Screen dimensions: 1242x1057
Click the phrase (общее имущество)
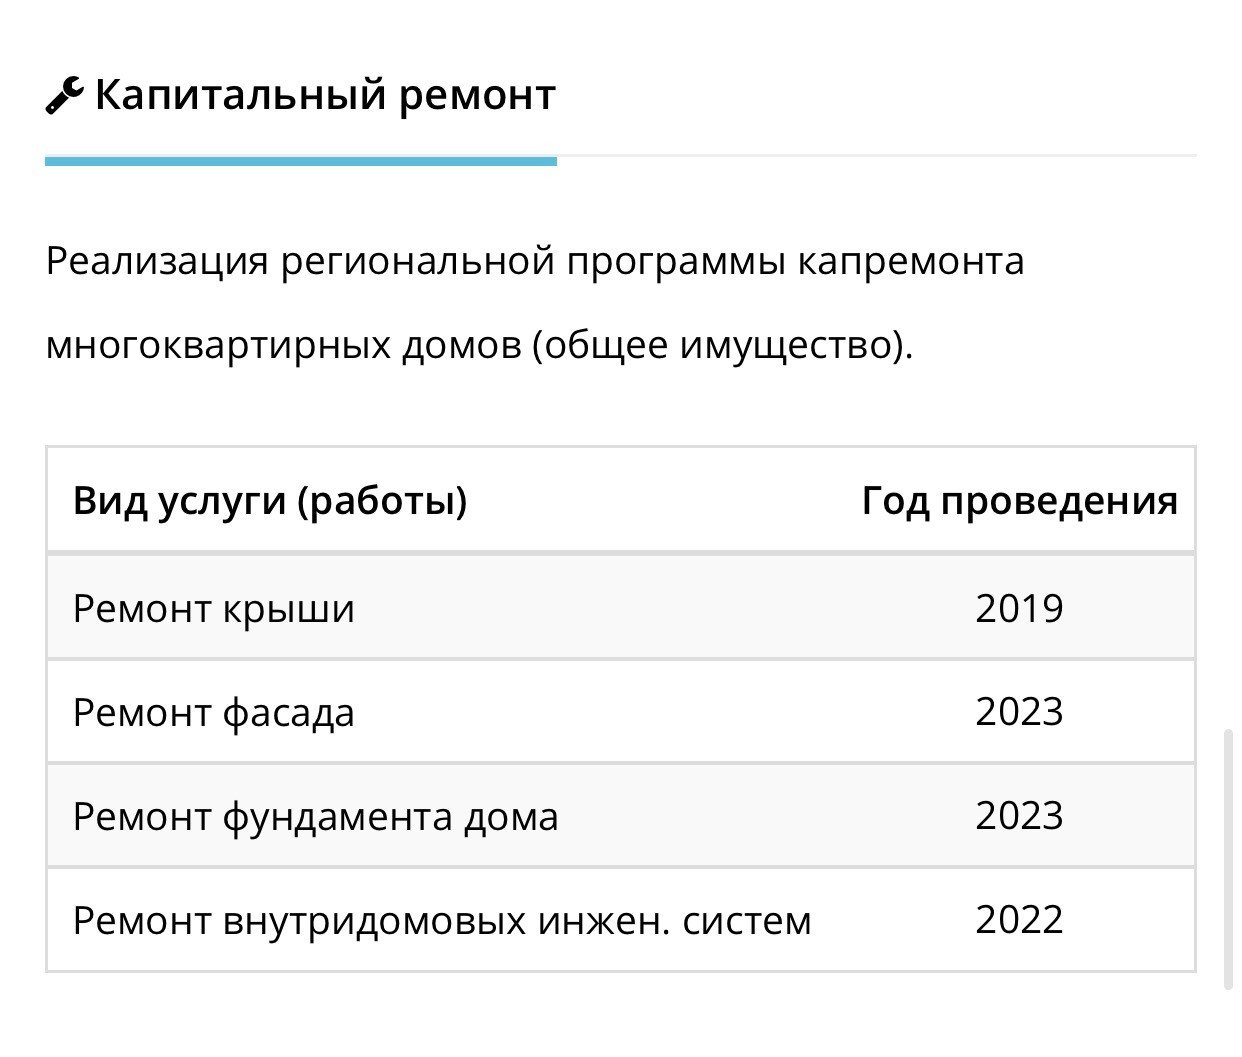point(722,345)
